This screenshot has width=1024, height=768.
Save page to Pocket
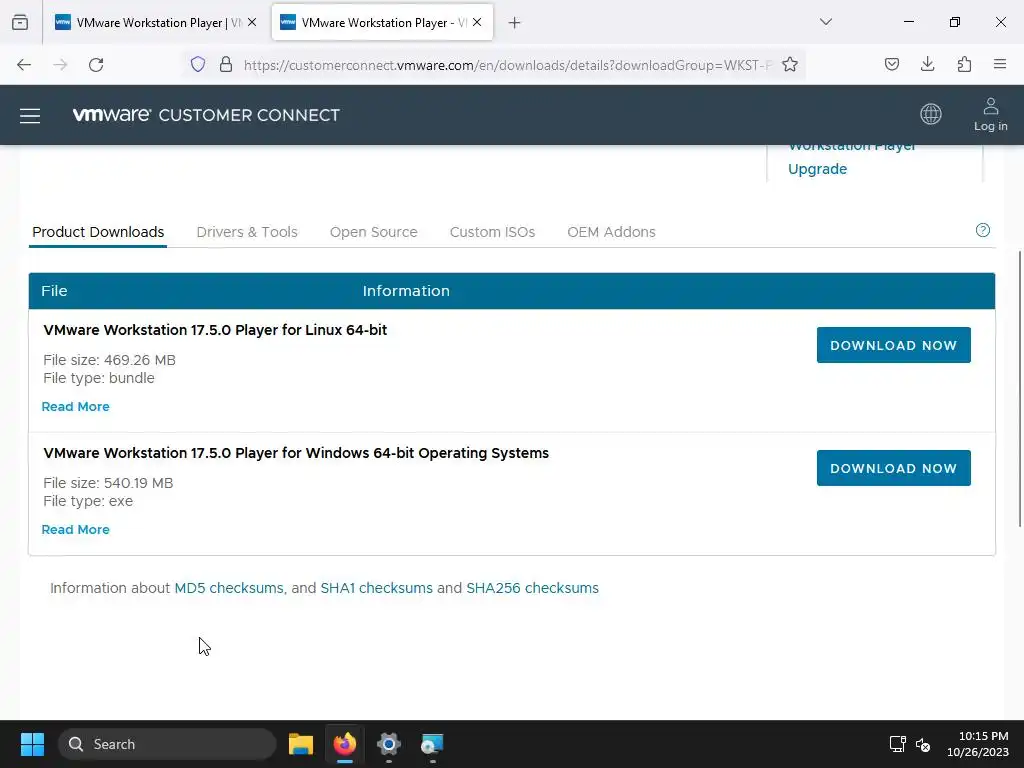point(891,64)
